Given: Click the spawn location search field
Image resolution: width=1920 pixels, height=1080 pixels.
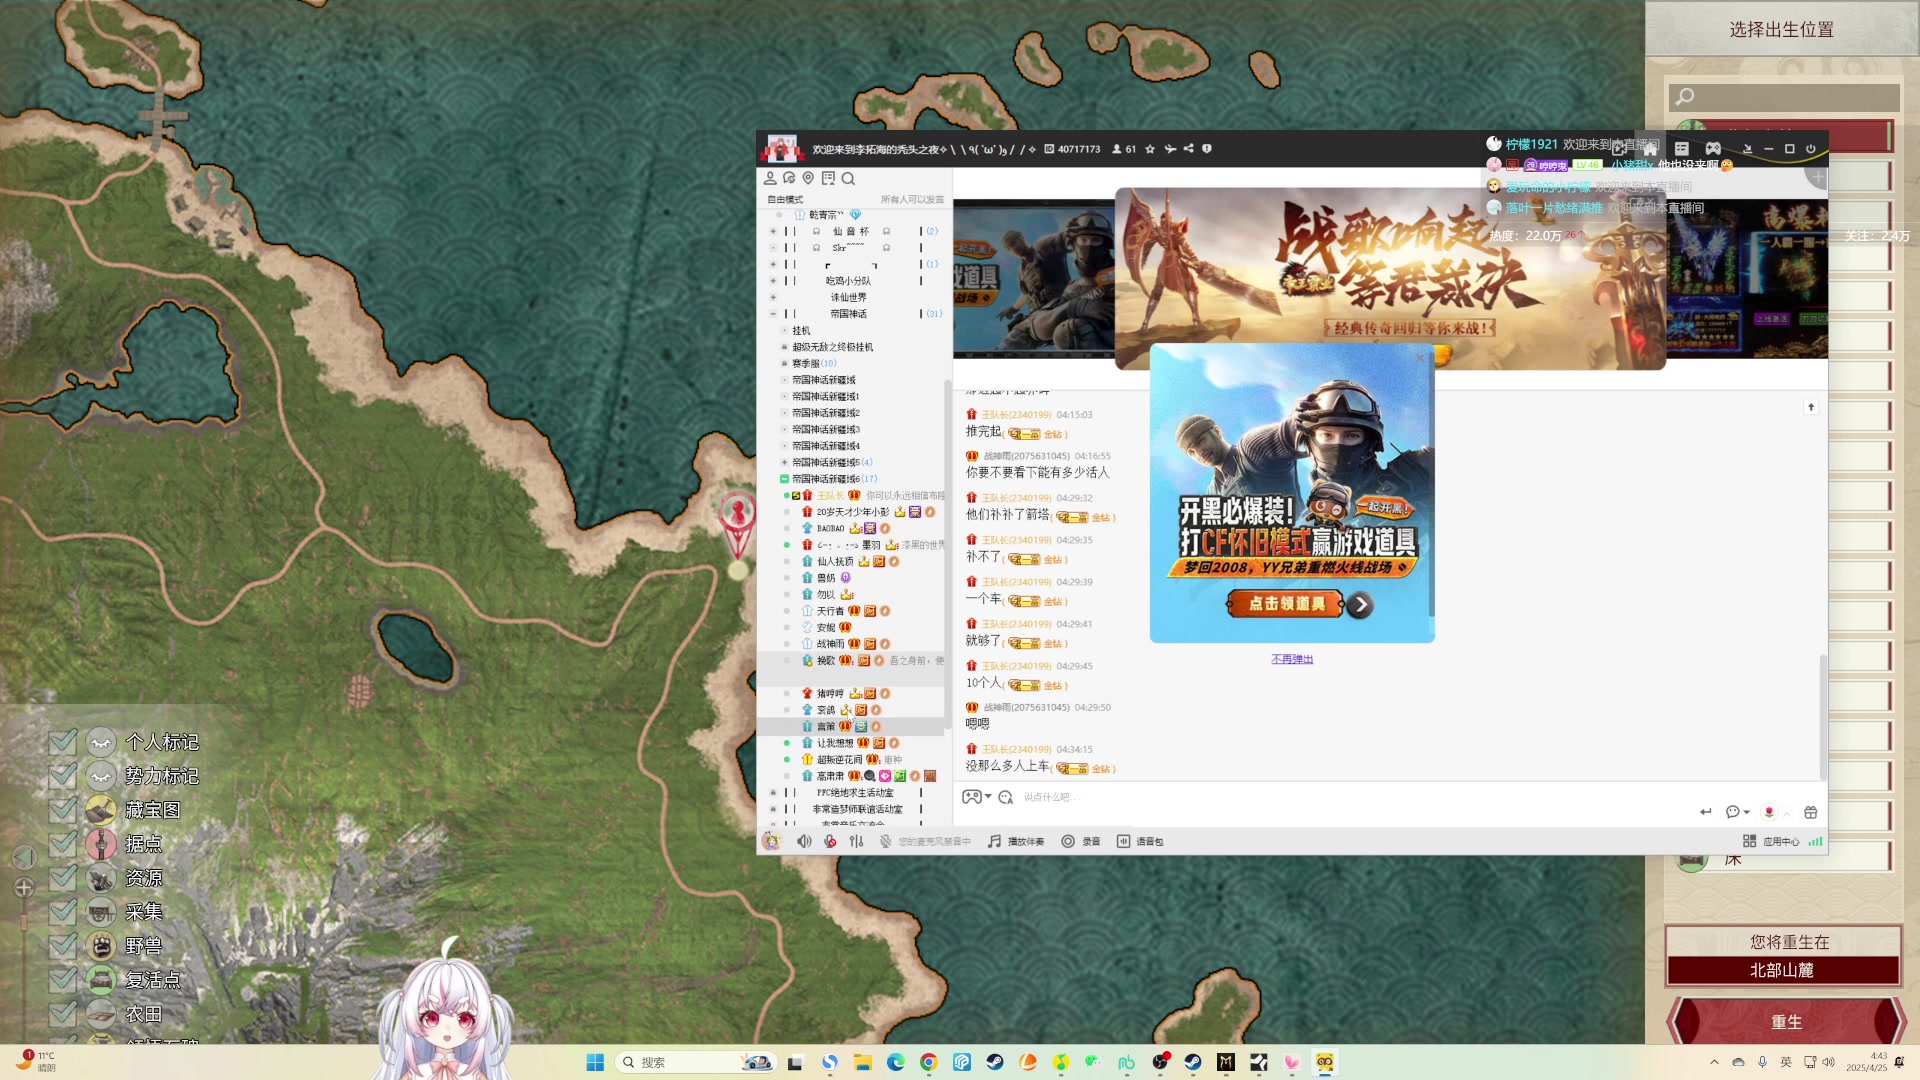Looking at the screenshot, I should [1784, 97].
